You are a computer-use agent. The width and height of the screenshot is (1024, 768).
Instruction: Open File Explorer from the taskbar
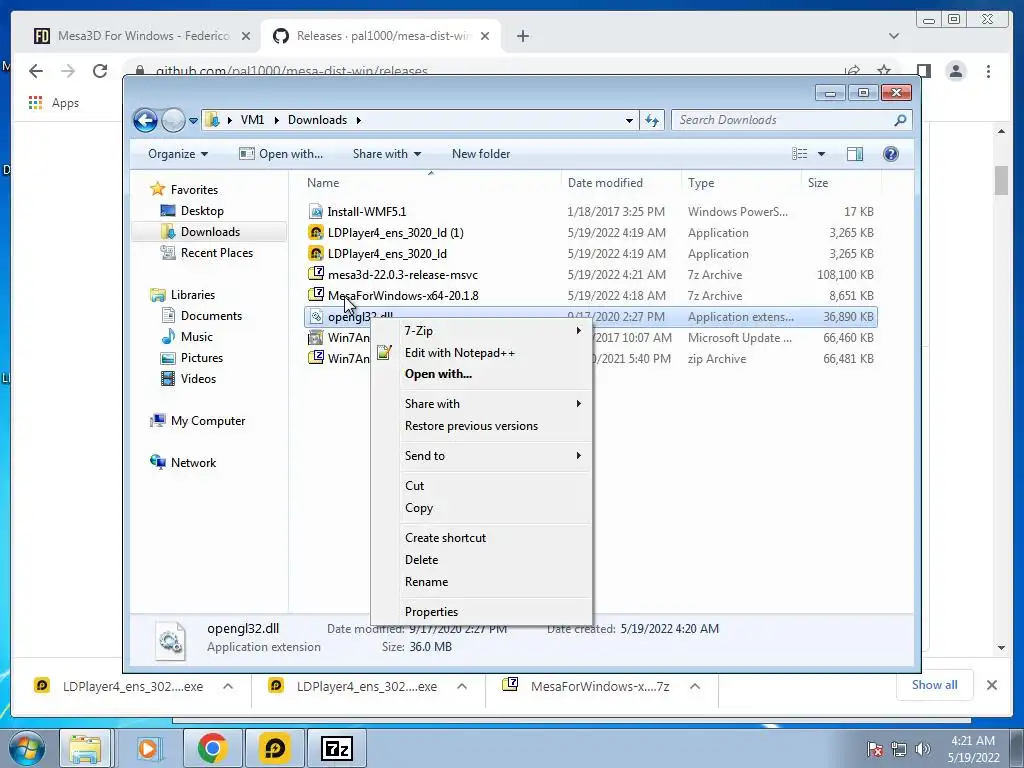(85, 748)
